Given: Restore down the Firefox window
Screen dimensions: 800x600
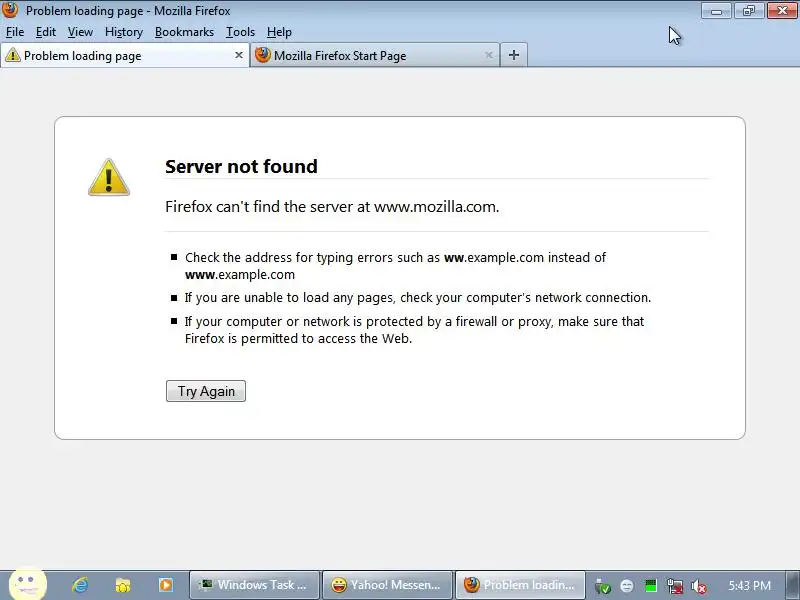Looking at the screenshot, I should click(748, 11).
